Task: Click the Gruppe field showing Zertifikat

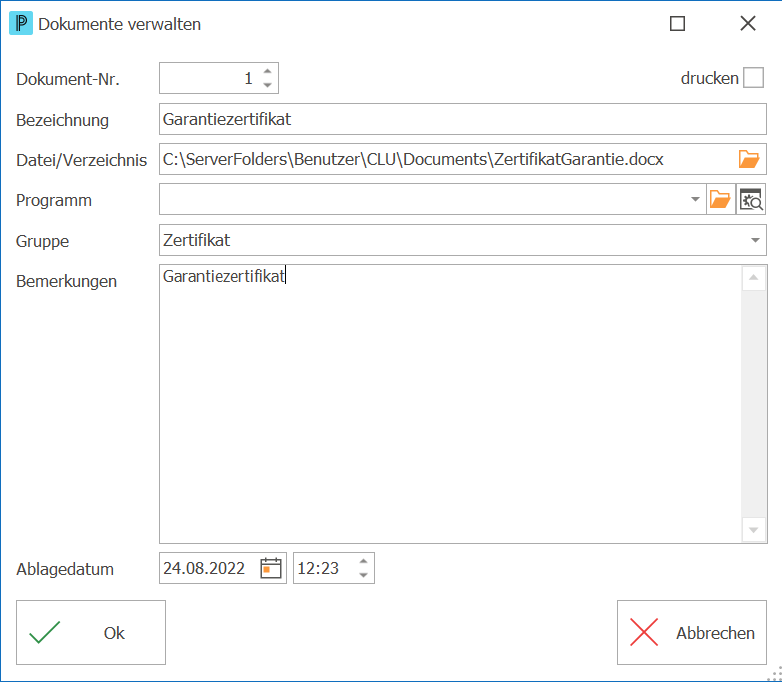Action: (462, 240)
